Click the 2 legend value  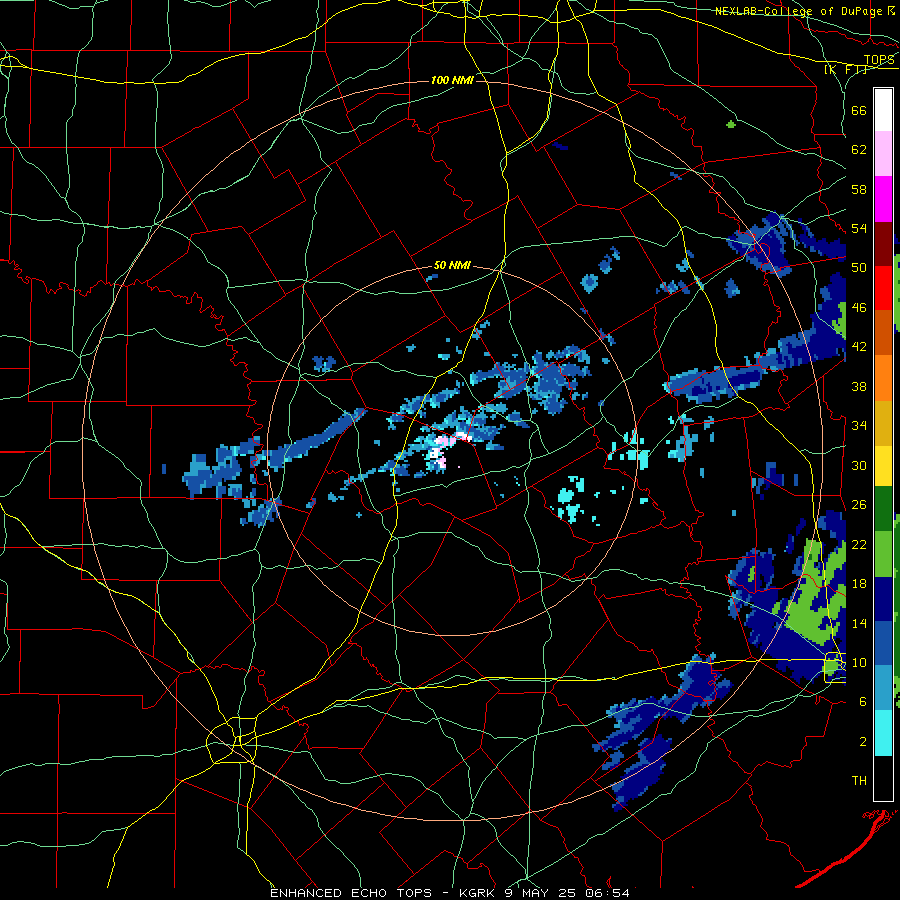click(863, 742)
